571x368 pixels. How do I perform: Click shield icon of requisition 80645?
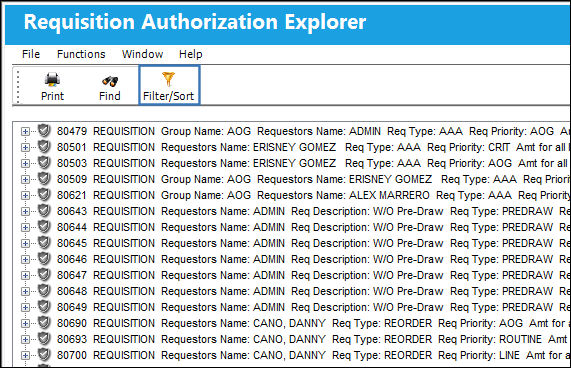44,242
